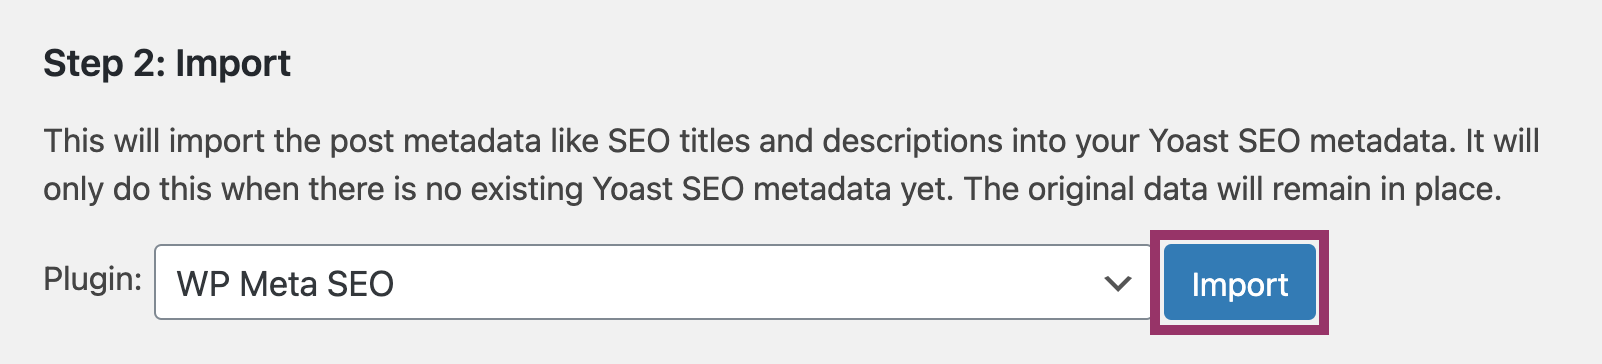The height and width of the screenshot is (364, 1602).
Task: Click the "Step 2: Import" heading
Action: point(167,63)
